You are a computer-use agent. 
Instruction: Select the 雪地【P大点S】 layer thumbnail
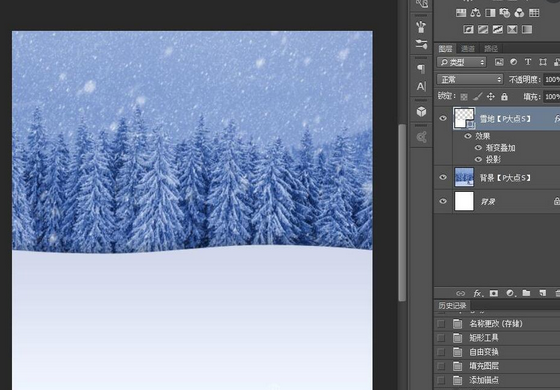click(464, 118)
